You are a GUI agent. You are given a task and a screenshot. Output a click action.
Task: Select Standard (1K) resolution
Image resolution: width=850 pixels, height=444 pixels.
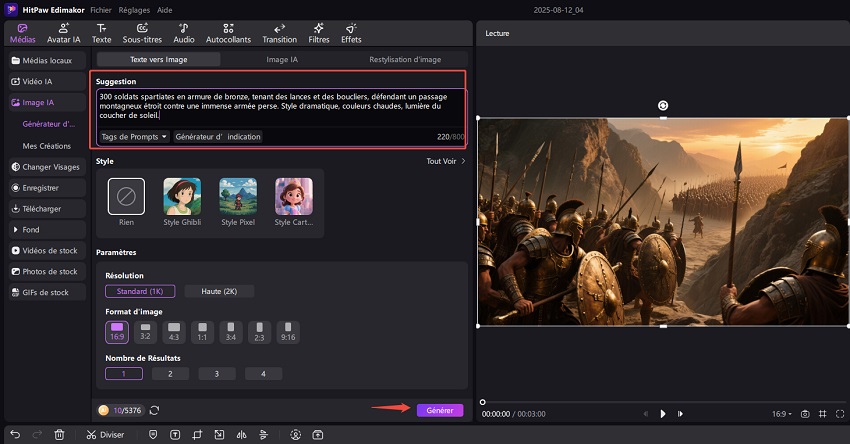point(140,291)
